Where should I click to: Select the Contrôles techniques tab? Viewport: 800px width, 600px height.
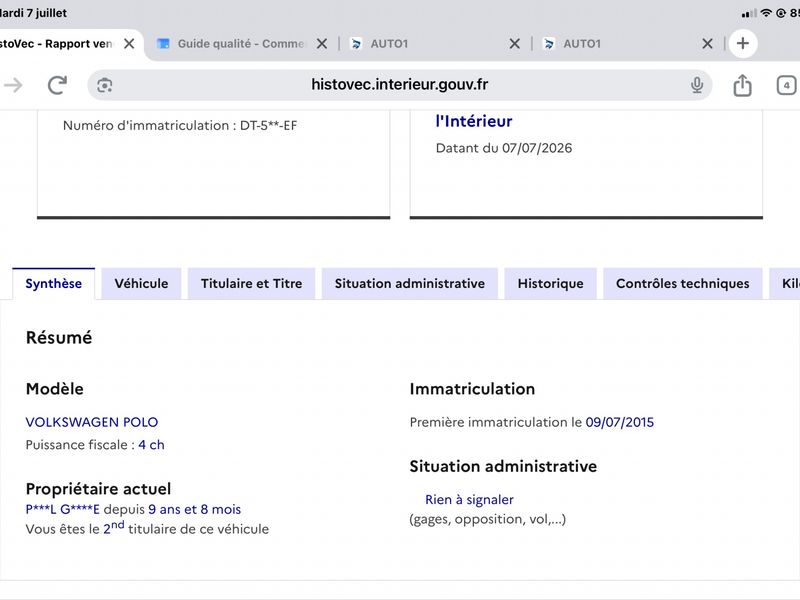click(x=683, y=283)
